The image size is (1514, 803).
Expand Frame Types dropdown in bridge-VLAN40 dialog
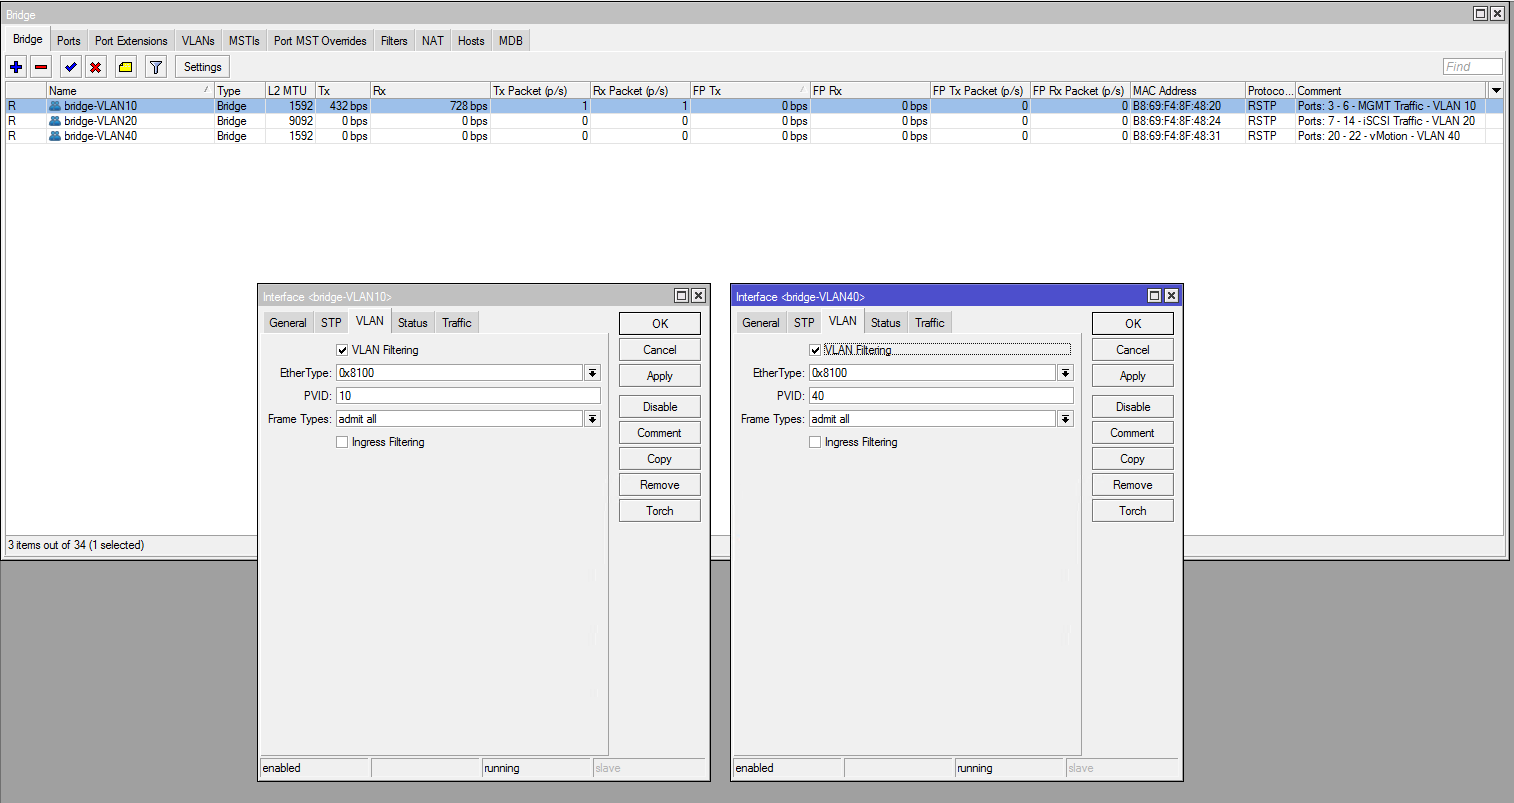point(1065,419)
